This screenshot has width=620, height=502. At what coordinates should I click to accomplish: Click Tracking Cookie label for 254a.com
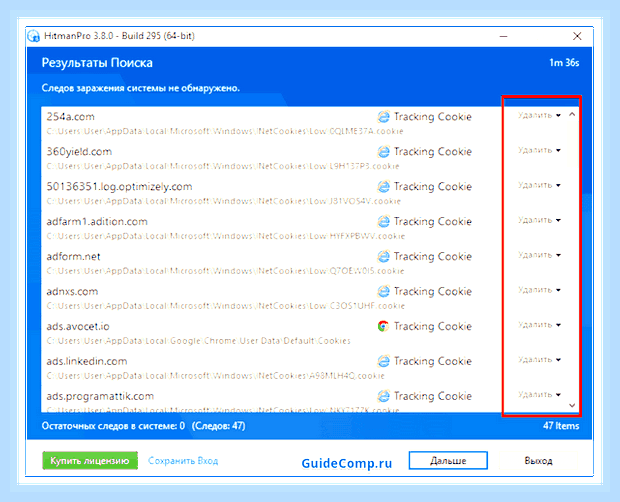tap(433, 117)
